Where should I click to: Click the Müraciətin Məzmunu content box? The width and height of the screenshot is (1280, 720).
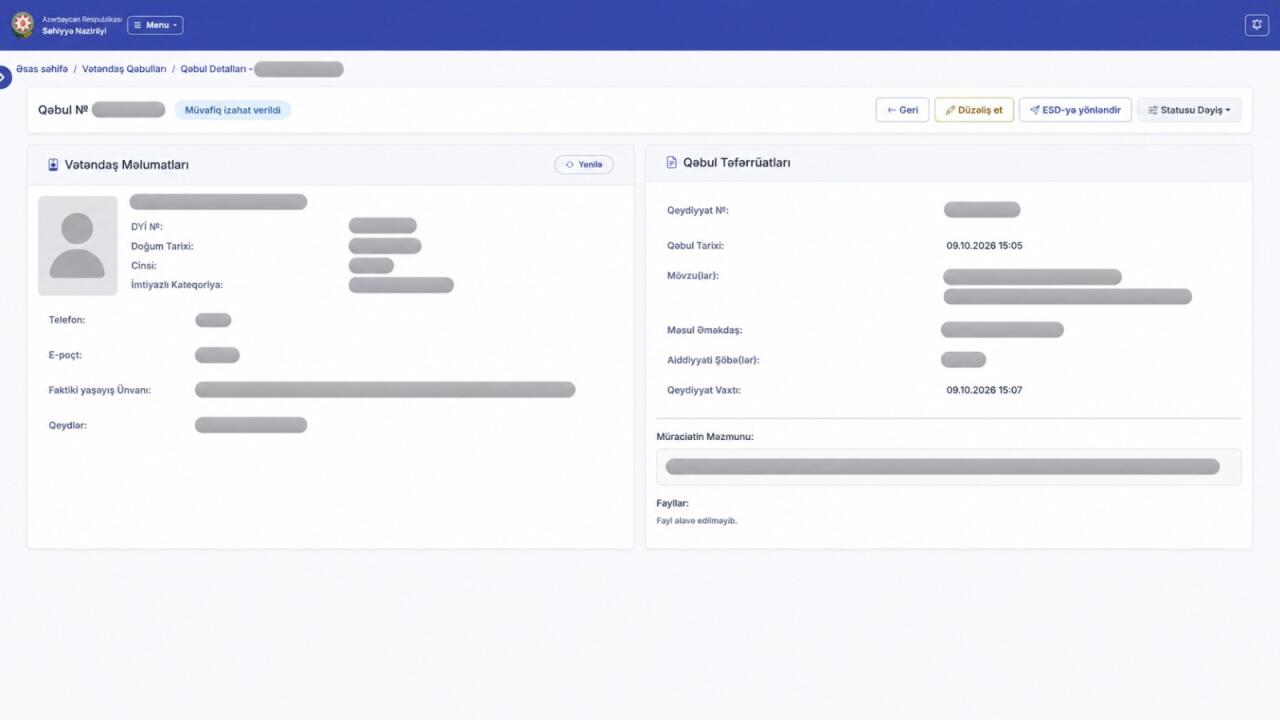pos(948,467)
